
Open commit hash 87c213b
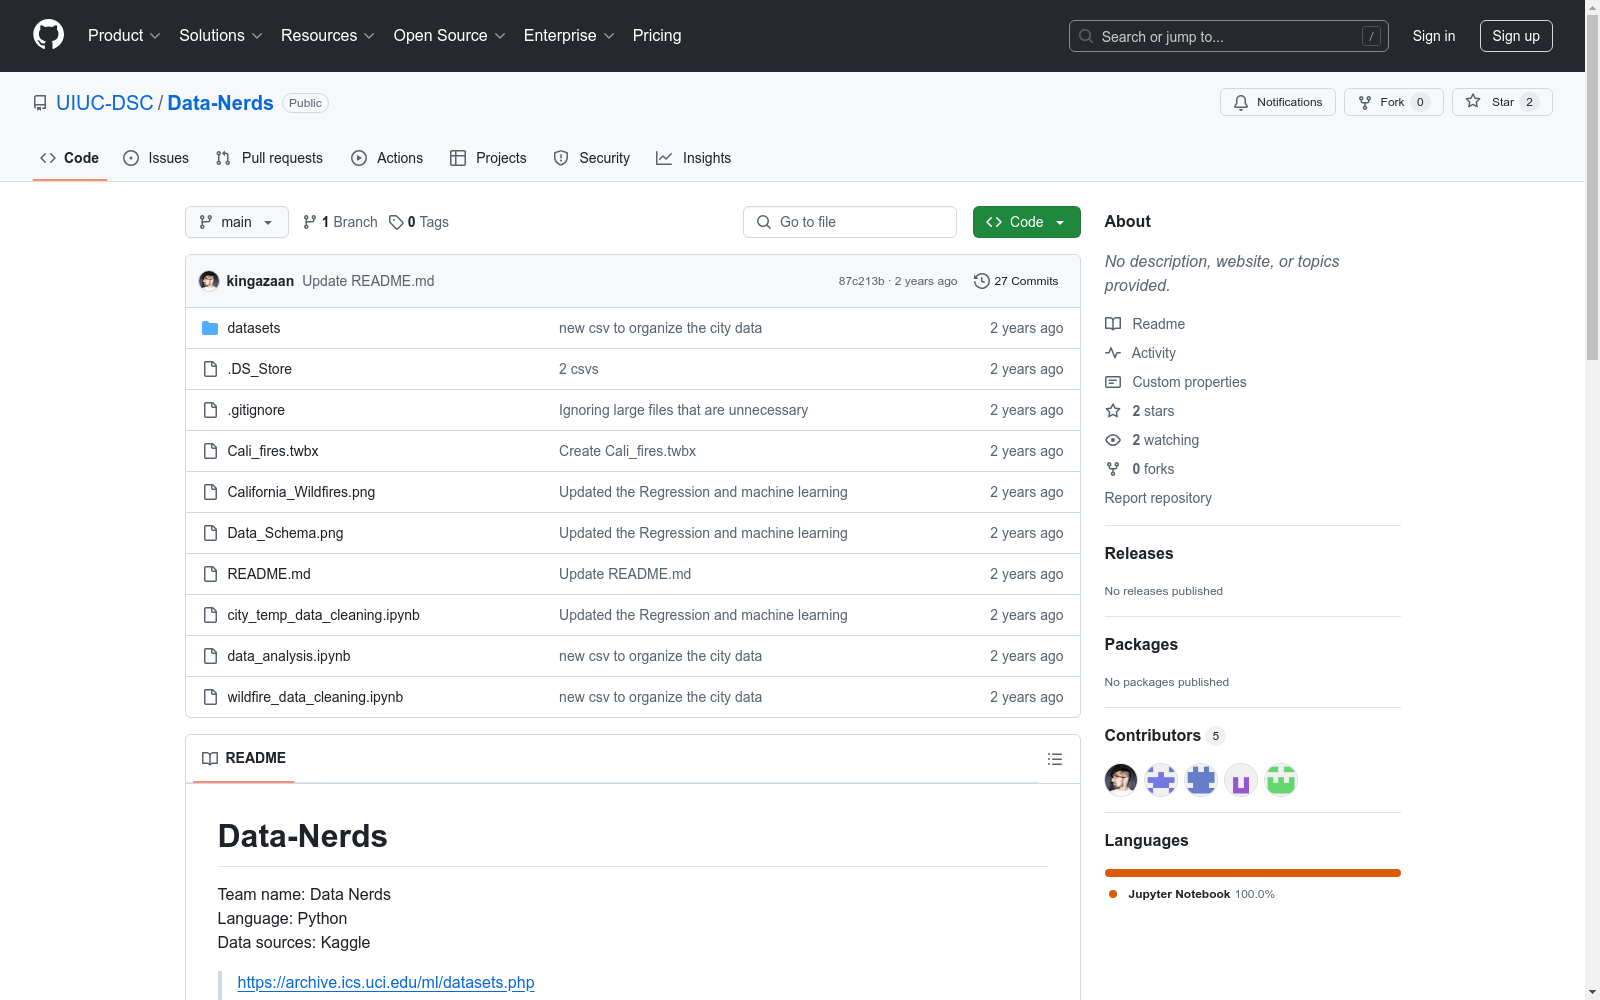point(861,281)
